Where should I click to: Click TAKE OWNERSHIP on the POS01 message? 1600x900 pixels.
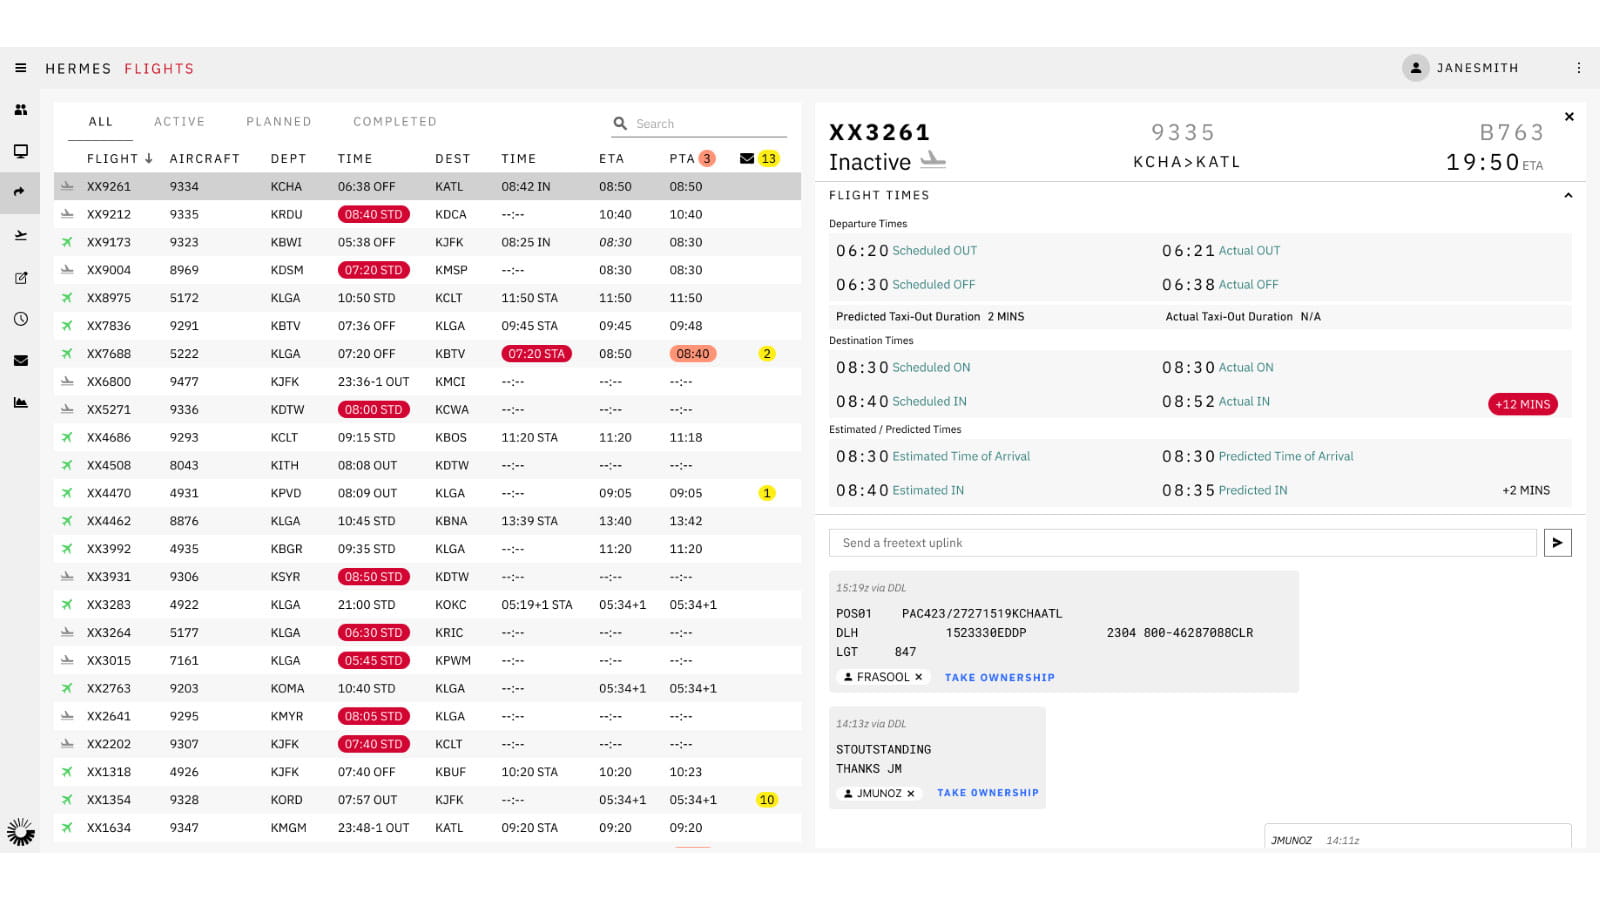click(999, 677)
